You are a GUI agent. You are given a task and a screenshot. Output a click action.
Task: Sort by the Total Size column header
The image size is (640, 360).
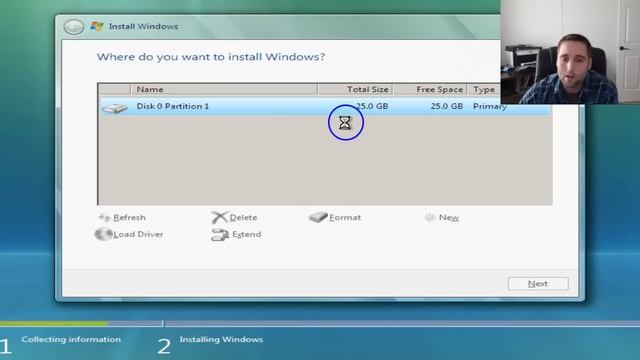[355, 89]
